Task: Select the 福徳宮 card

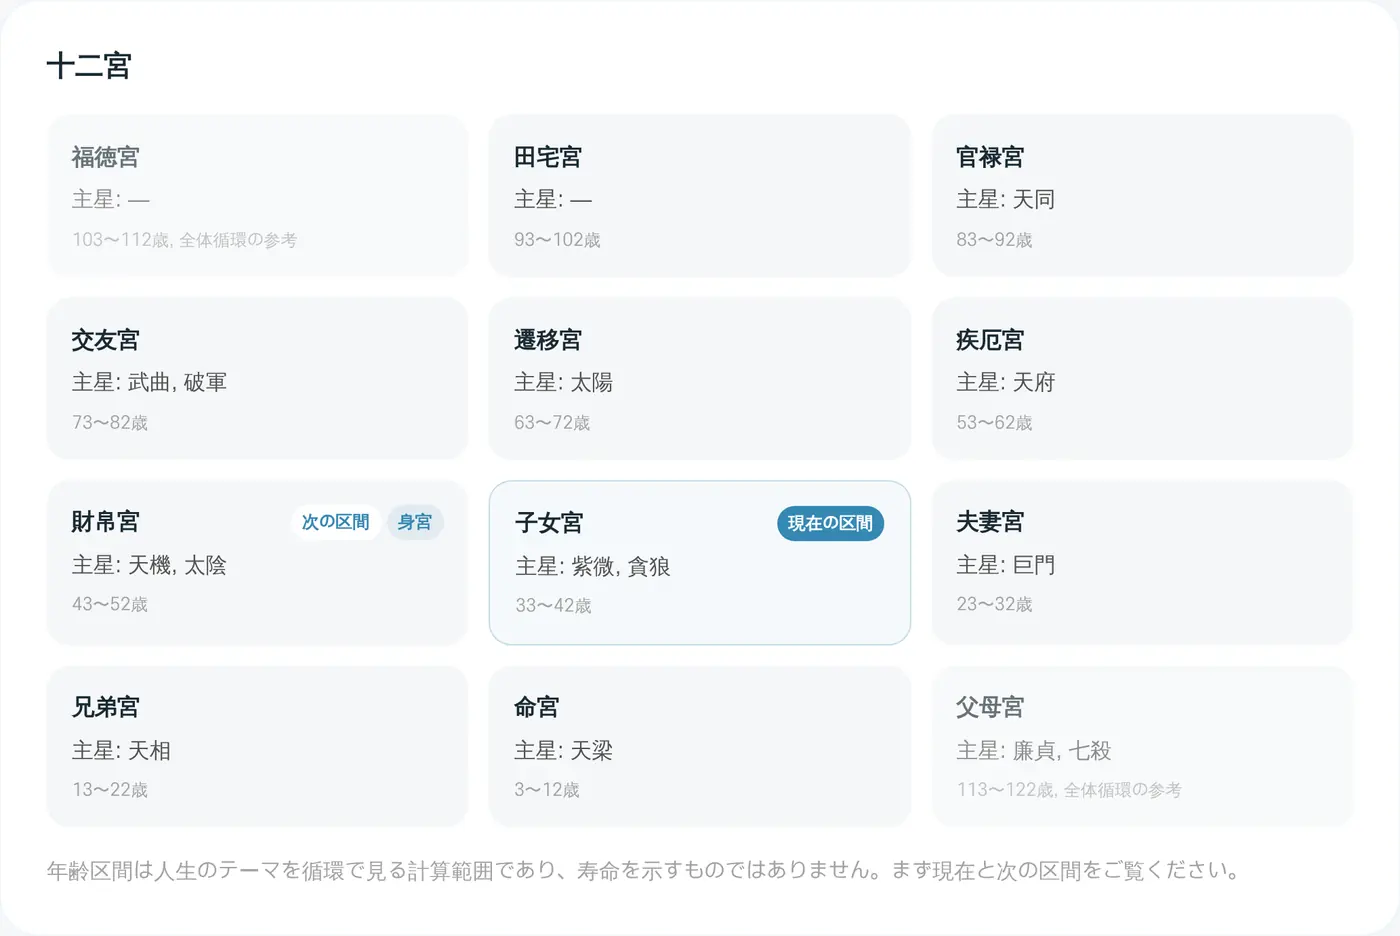Action: click(x=257, y=196)
